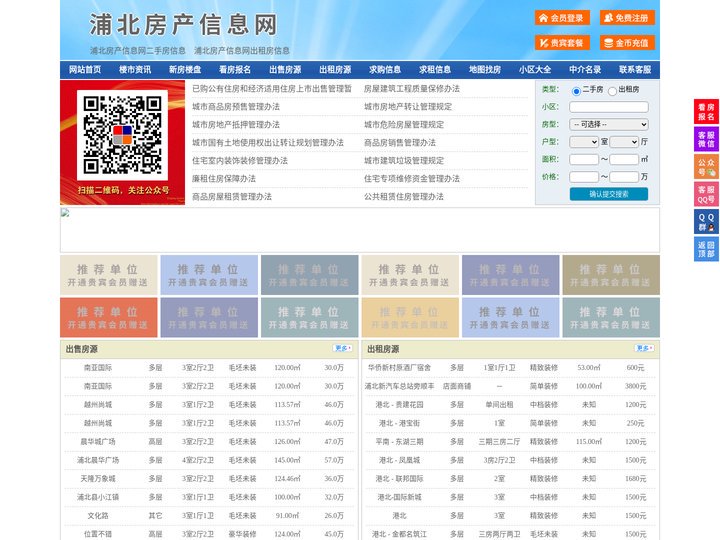Image resolution: width=720 pixels, height=540 pixels.
Task: Open the 港北 - 联邦国际 rental listing
Action: pyautogui.click(x=399, y=478)
